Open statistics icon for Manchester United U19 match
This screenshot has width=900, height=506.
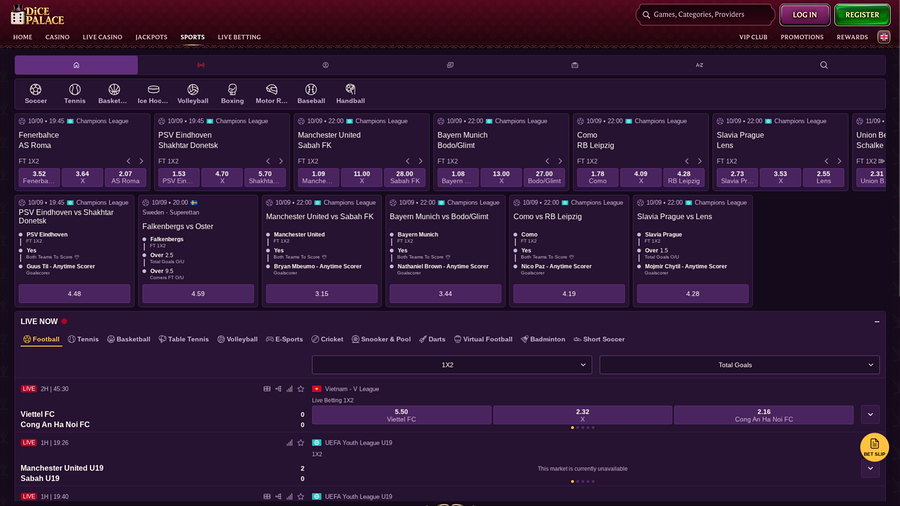(x=289, y=443)
